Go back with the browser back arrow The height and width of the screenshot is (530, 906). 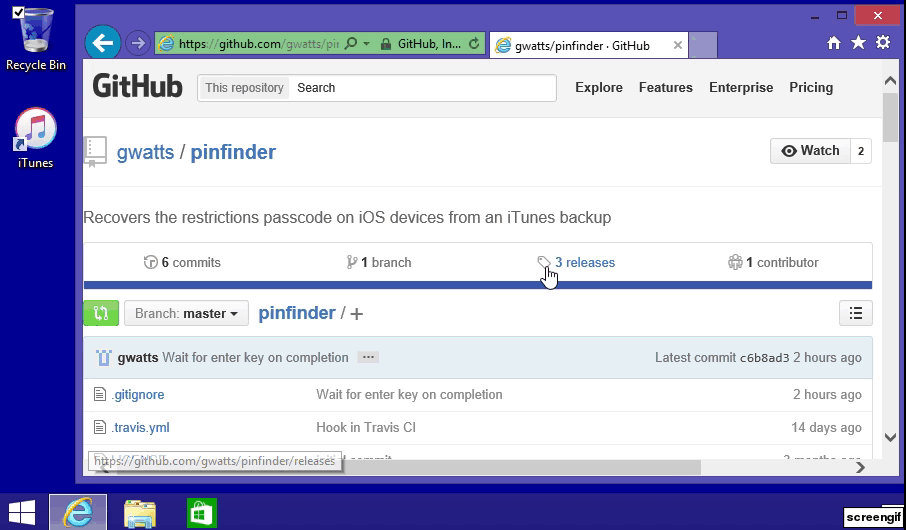(x=103, y=43)
